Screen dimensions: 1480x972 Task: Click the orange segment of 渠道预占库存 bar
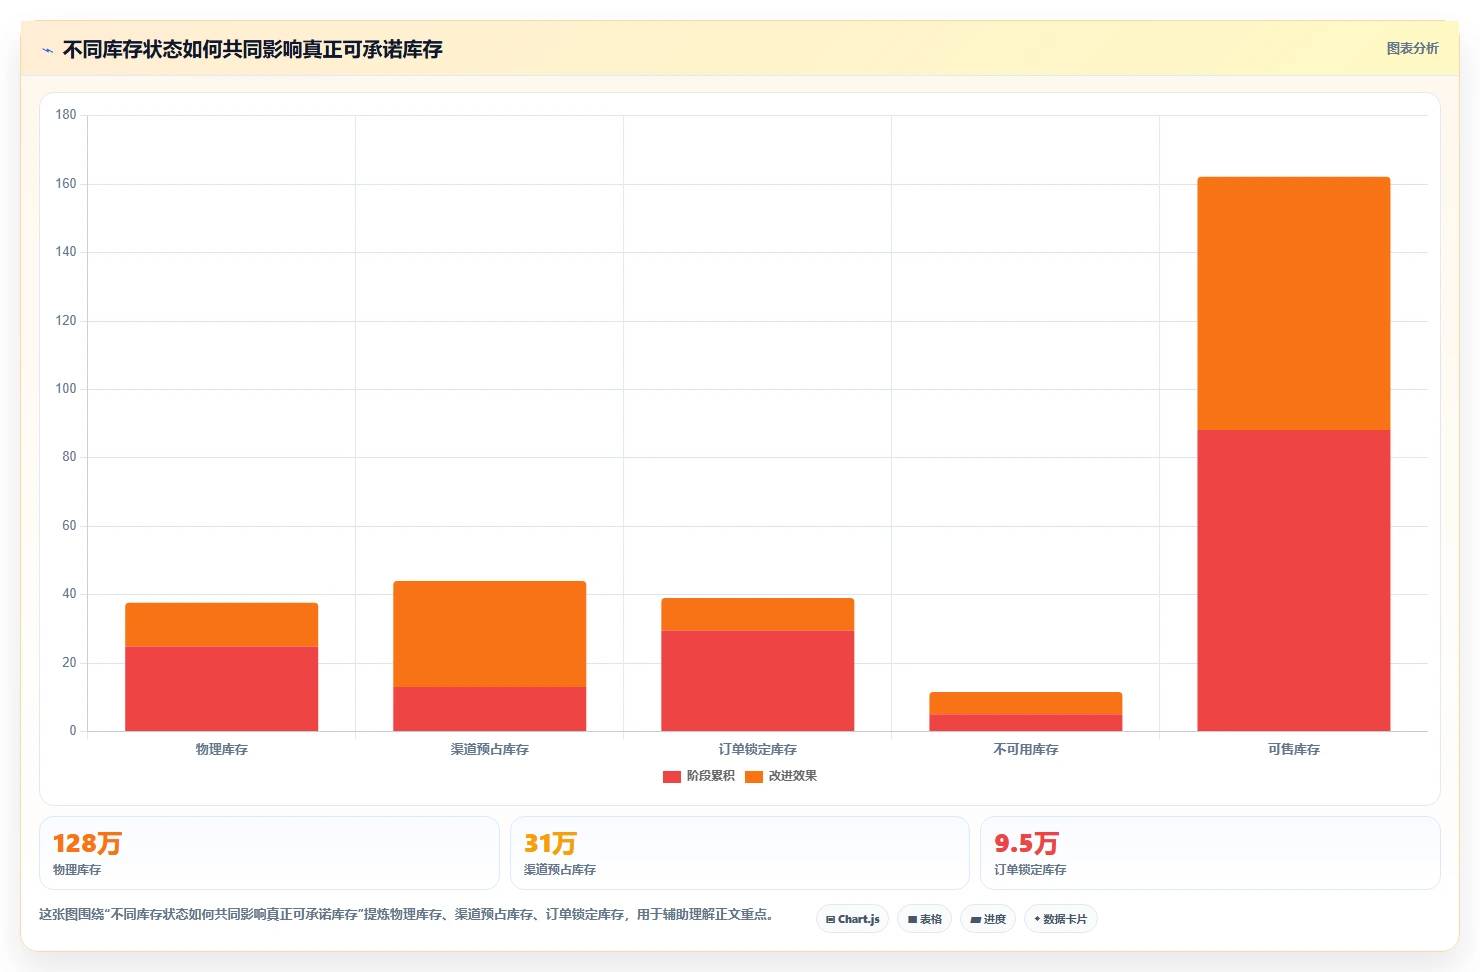pyautogui.click(x=489, y=634)
